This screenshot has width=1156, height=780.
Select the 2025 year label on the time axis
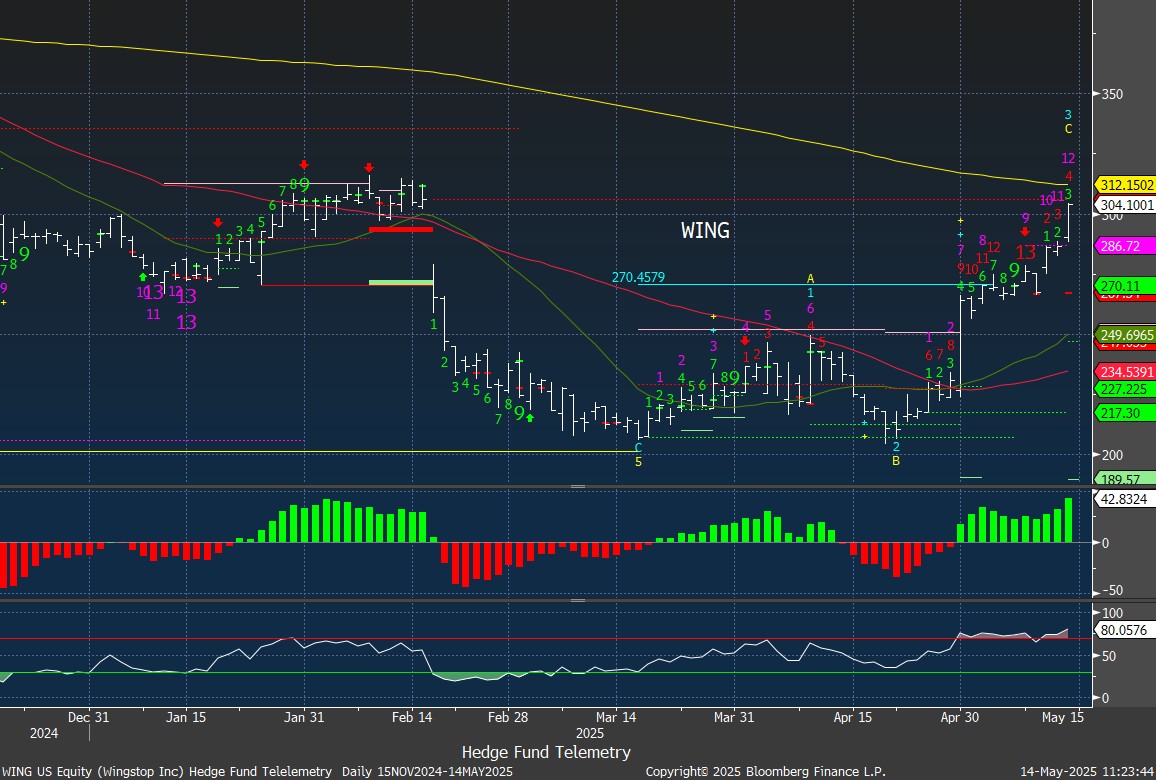[590, 734]
